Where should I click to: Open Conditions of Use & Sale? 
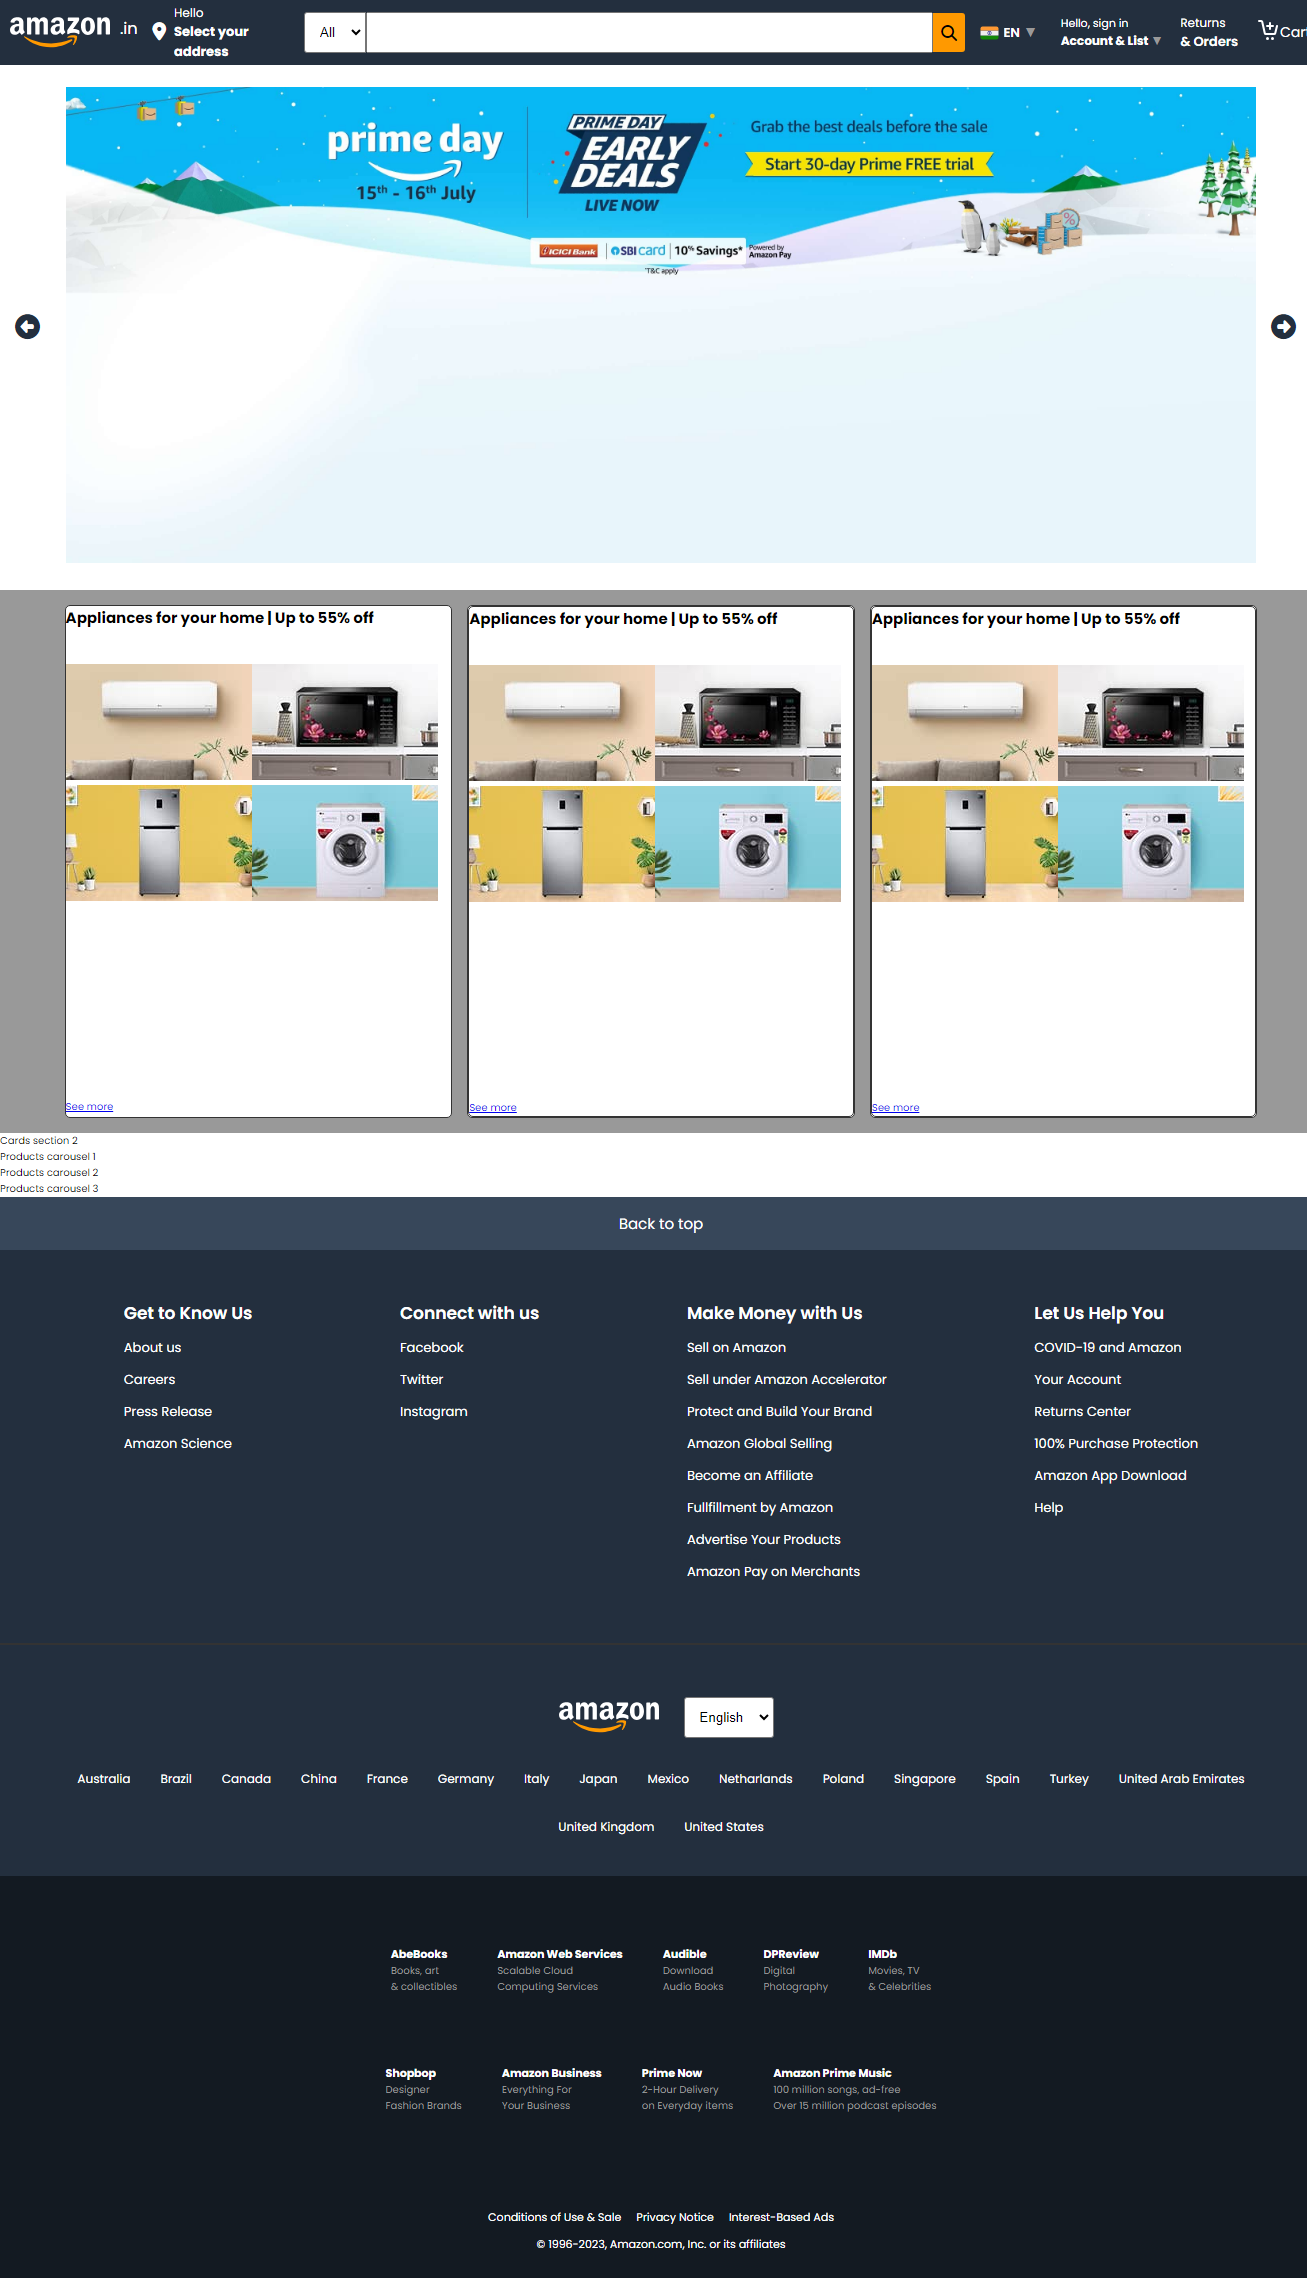pyautogui.click(x=555, y=2218)
